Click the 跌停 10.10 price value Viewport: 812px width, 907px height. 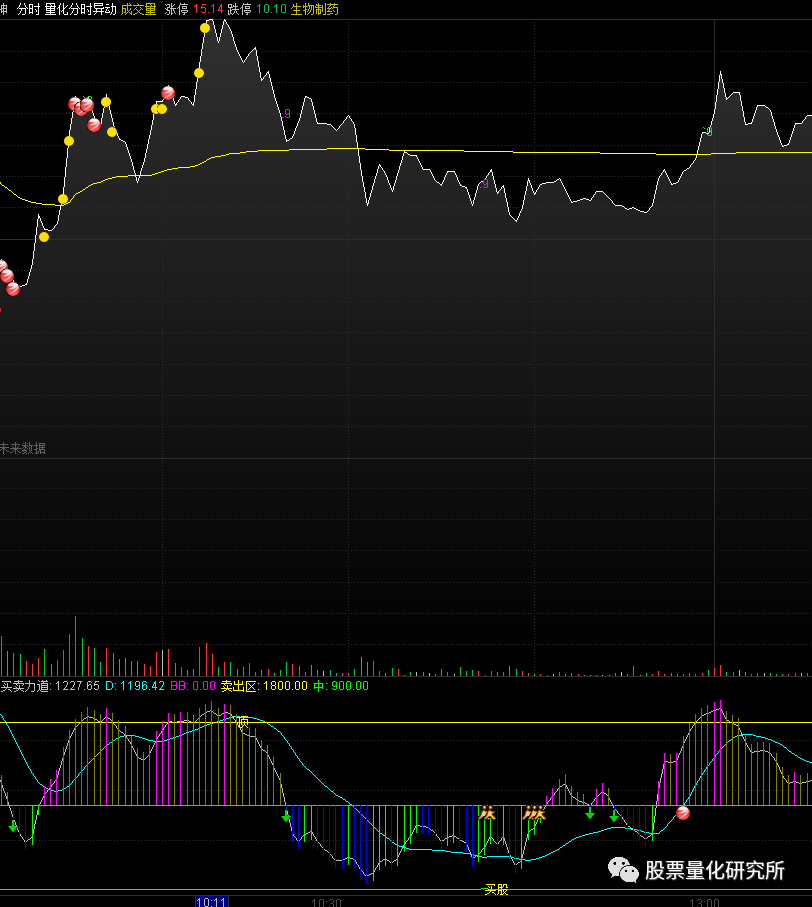point(257,9)
